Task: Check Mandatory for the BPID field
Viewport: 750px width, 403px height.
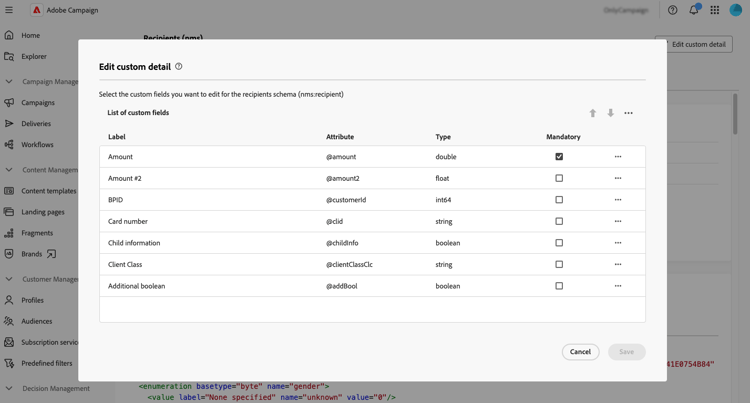Action: point(559,200)
